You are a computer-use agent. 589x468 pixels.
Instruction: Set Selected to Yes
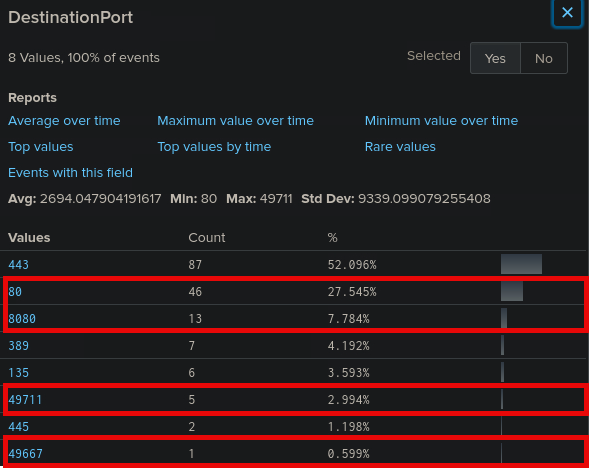495,58
